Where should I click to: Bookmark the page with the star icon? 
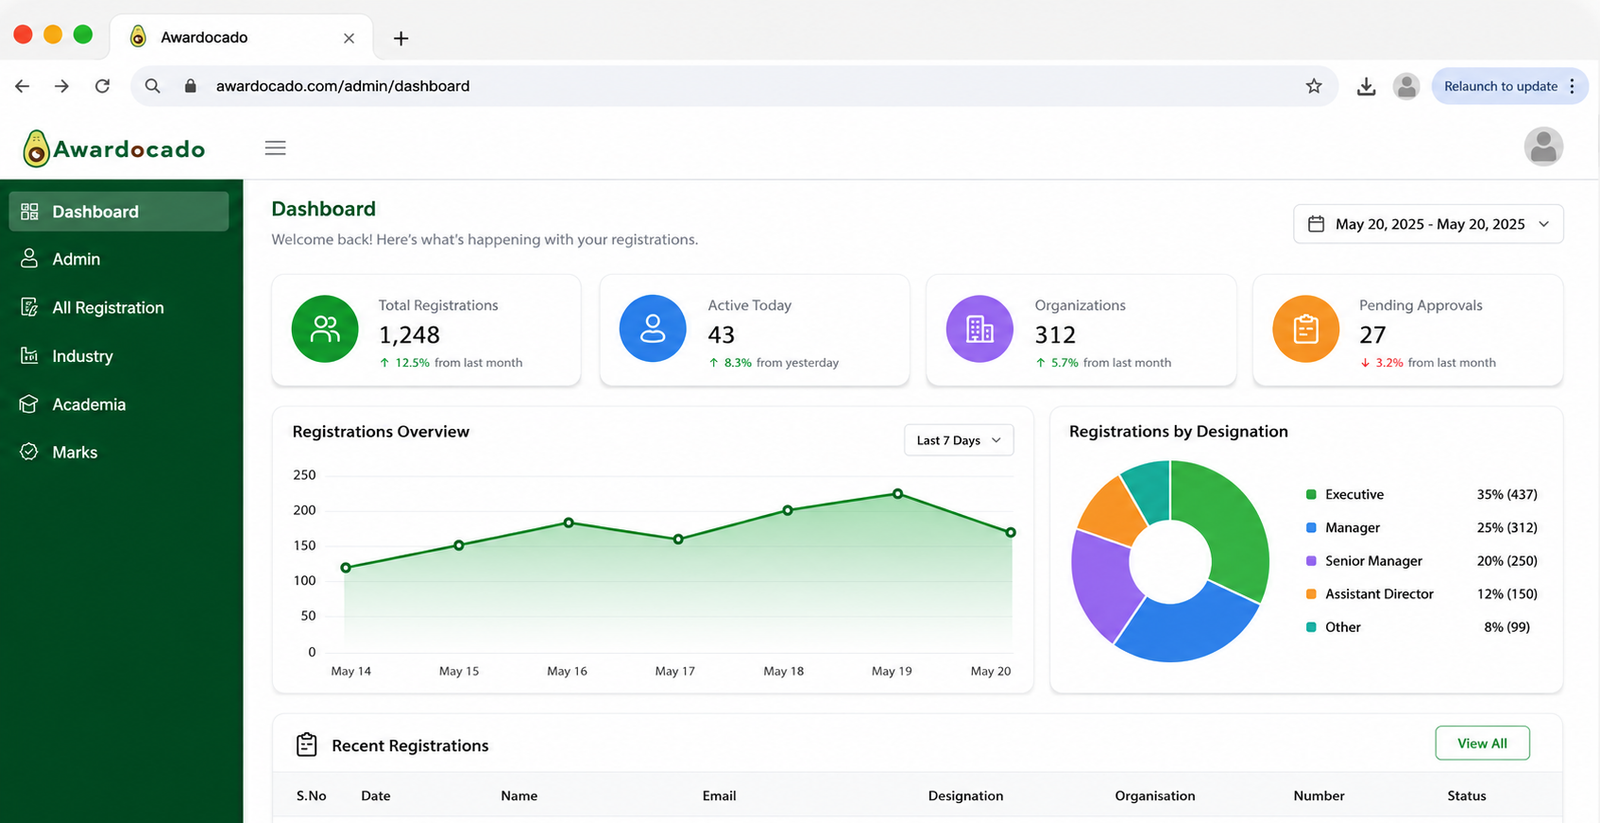(1314, 86)
